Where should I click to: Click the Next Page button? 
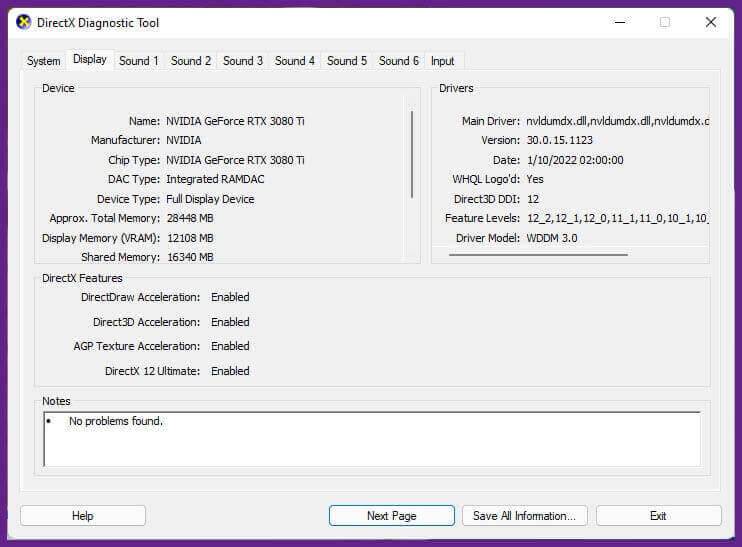392,515
